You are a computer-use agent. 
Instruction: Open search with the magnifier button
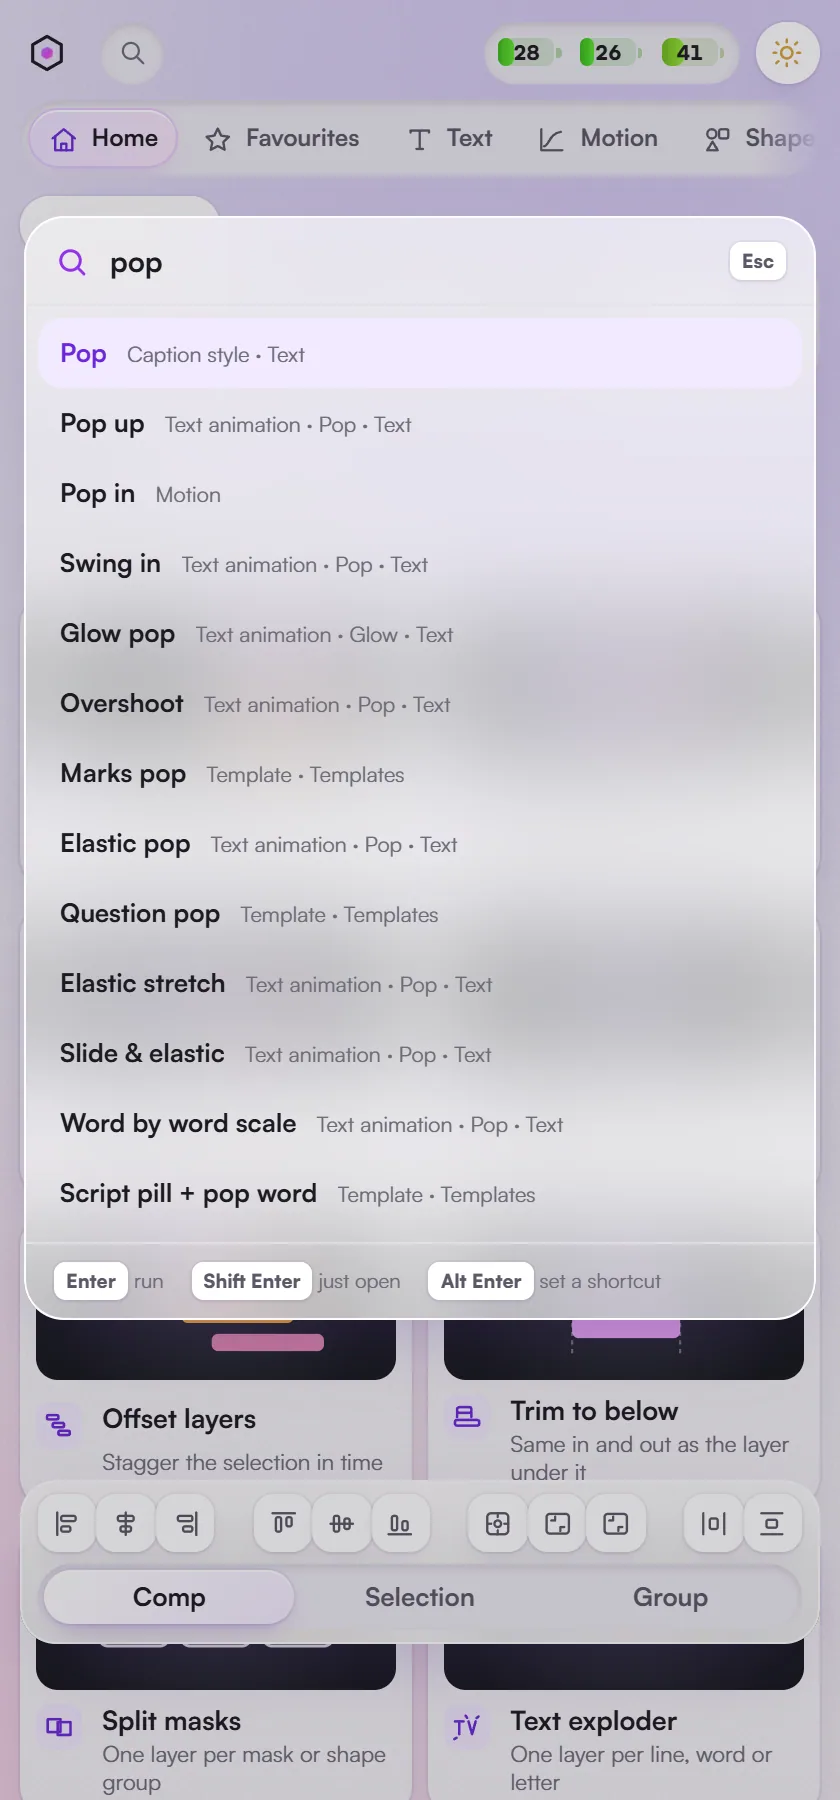coord(132,53)
